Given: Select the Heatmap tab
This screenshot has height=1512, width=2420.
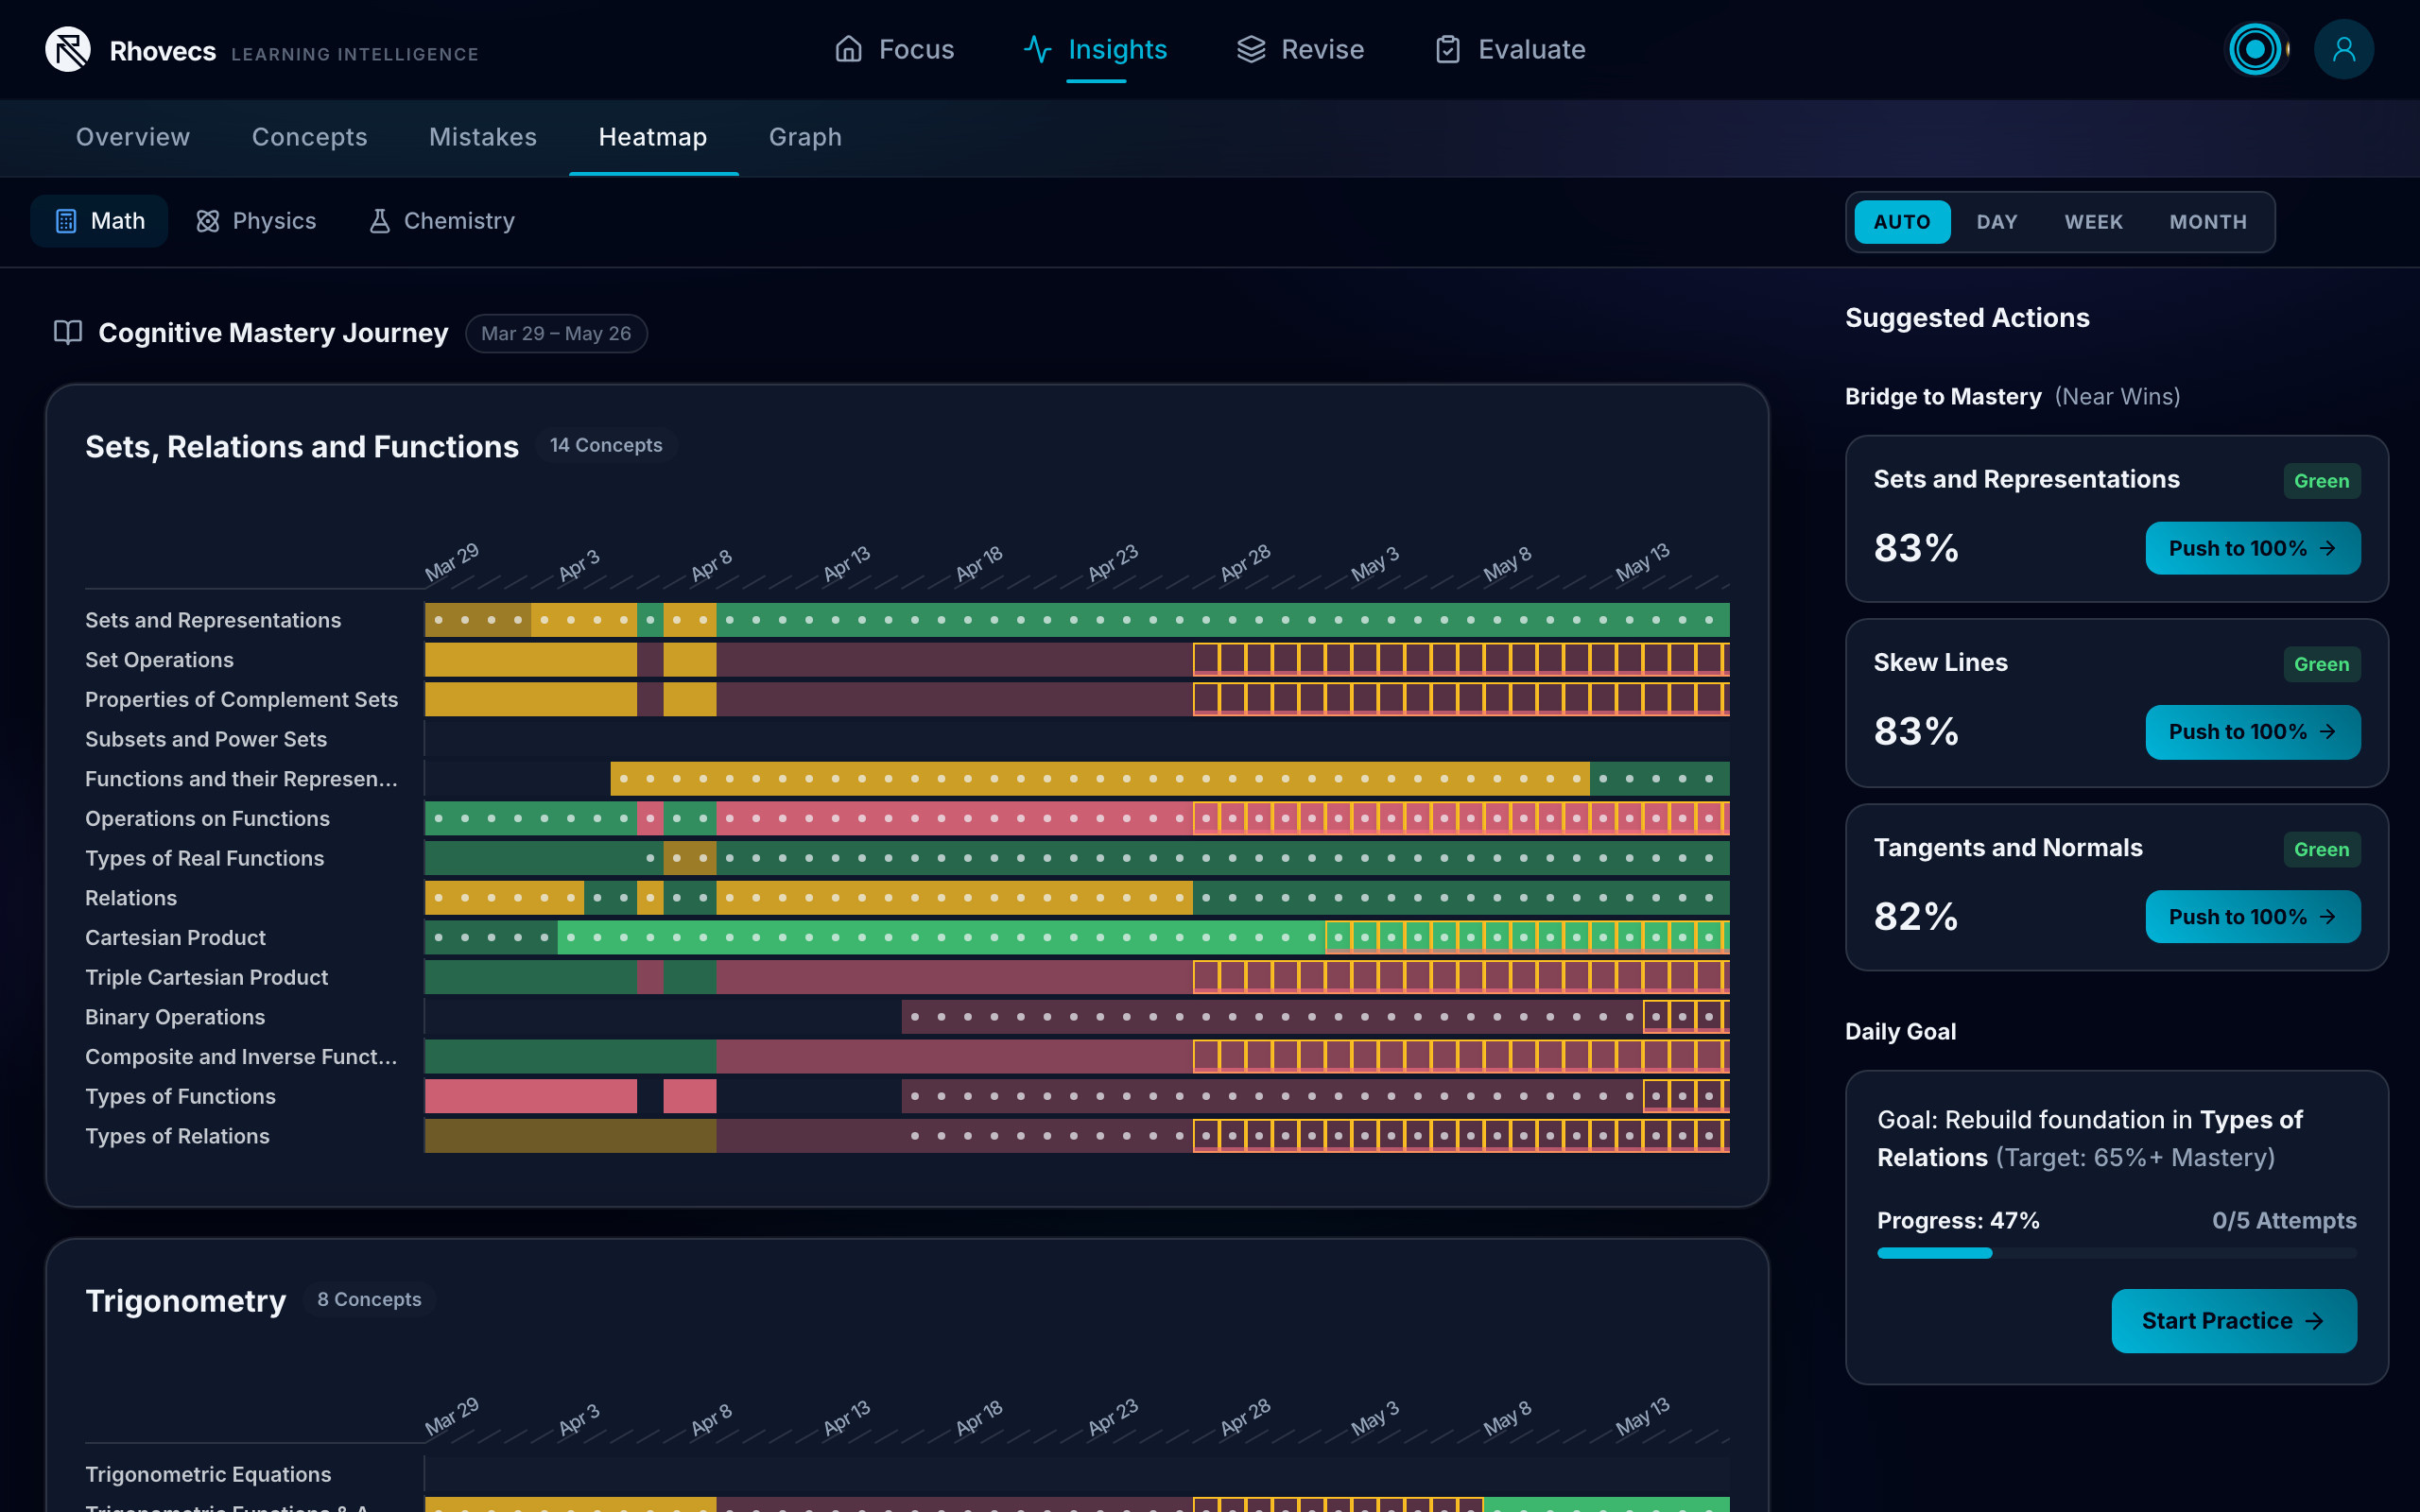Looking at the screenshot, I should 653,137.
